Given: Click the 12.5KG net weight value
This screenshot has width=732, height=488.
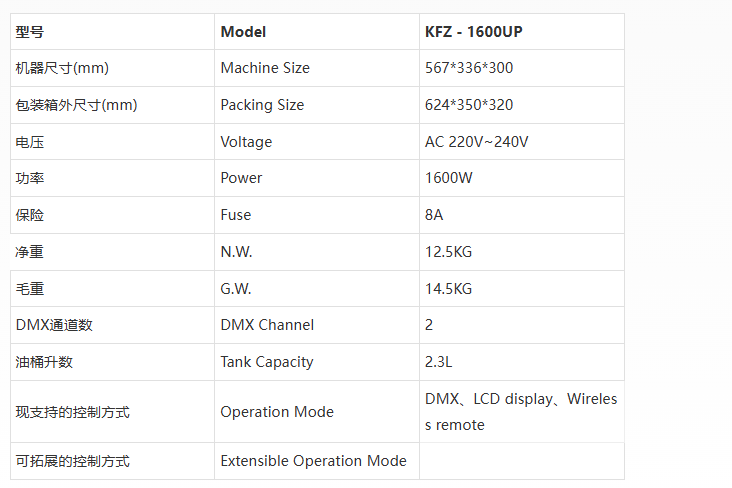Looking at the screenshot, I should [448, 252].
